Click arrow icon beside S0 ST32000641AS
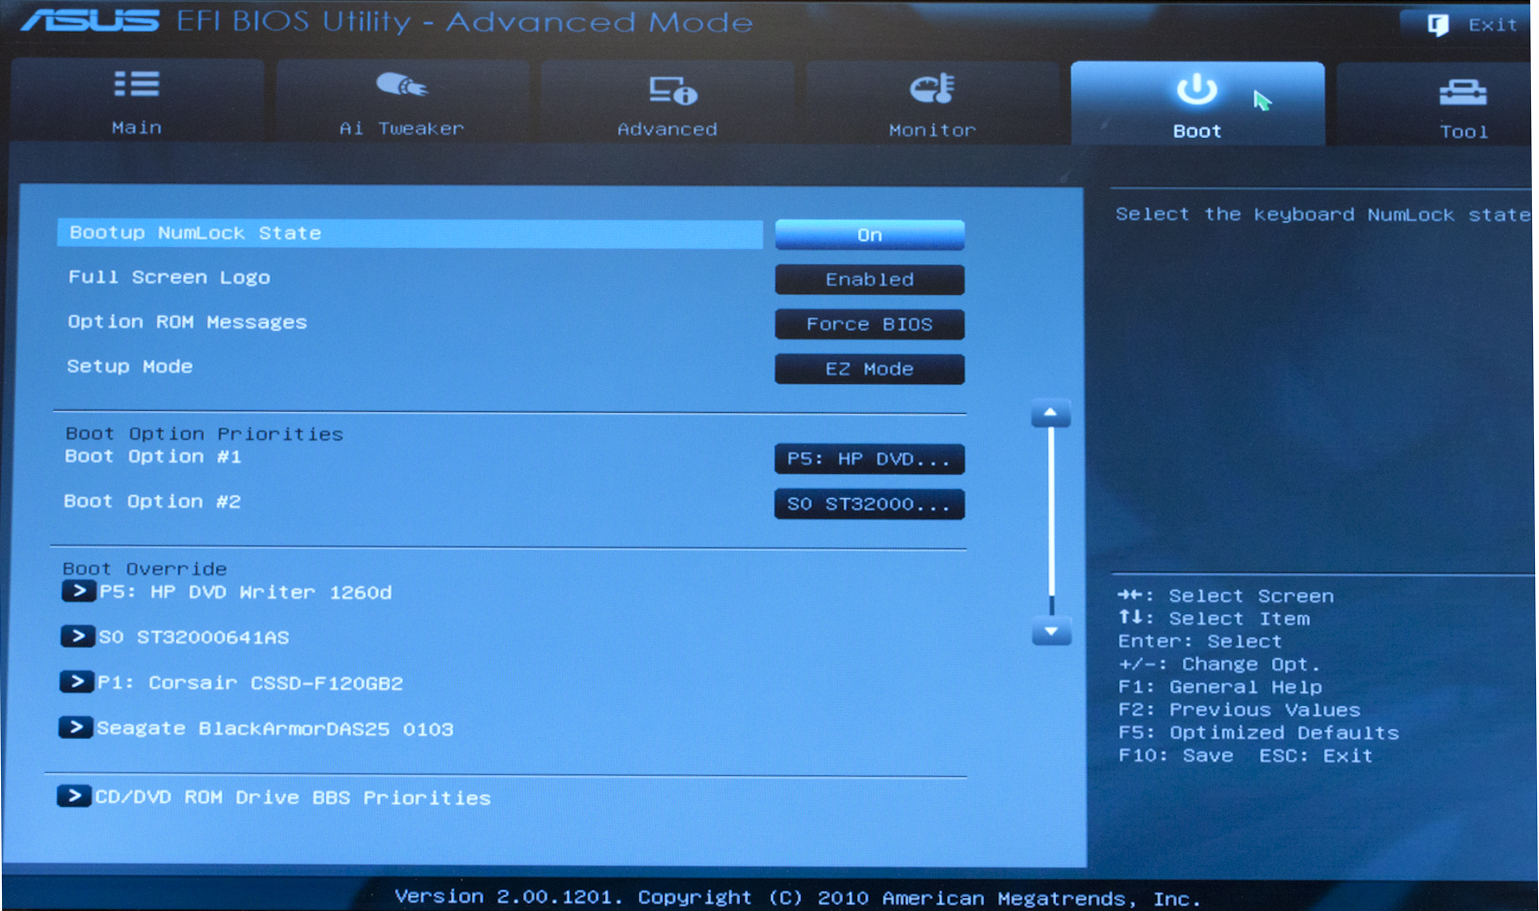1539x911 pixels. tap(78, 636)
